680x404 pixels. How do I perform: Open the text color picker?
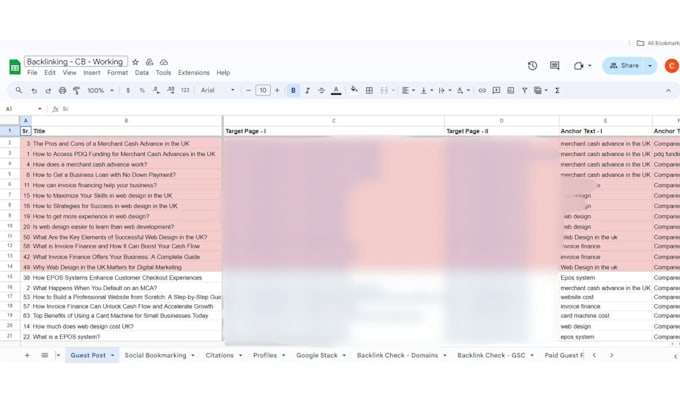336,91
